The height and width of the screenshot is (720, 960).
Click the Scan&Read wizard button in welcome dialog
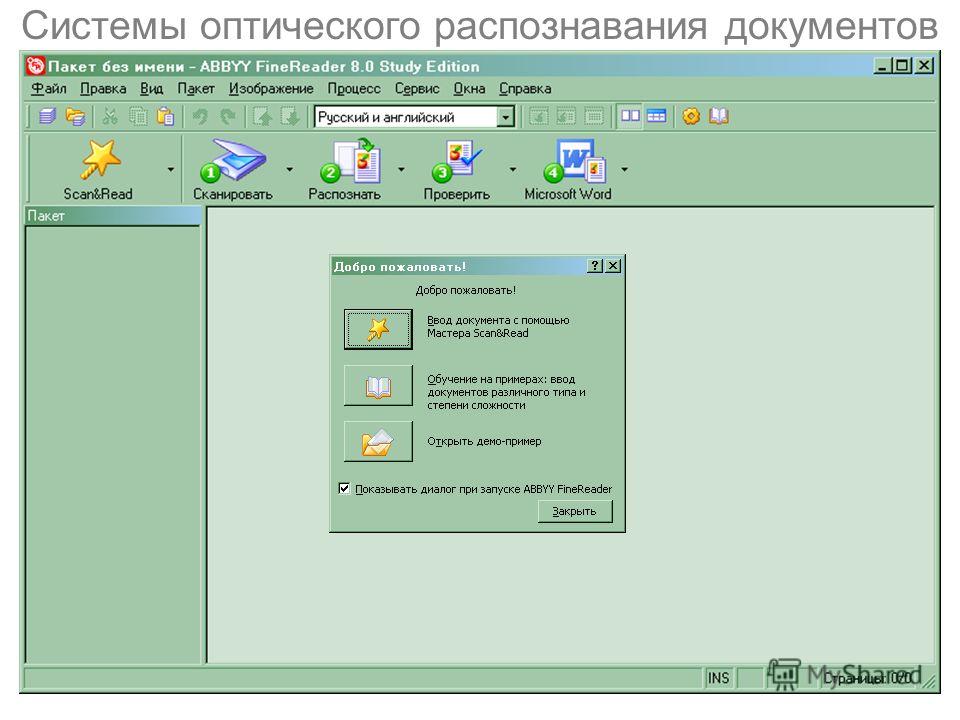click(x=378, y=329)
